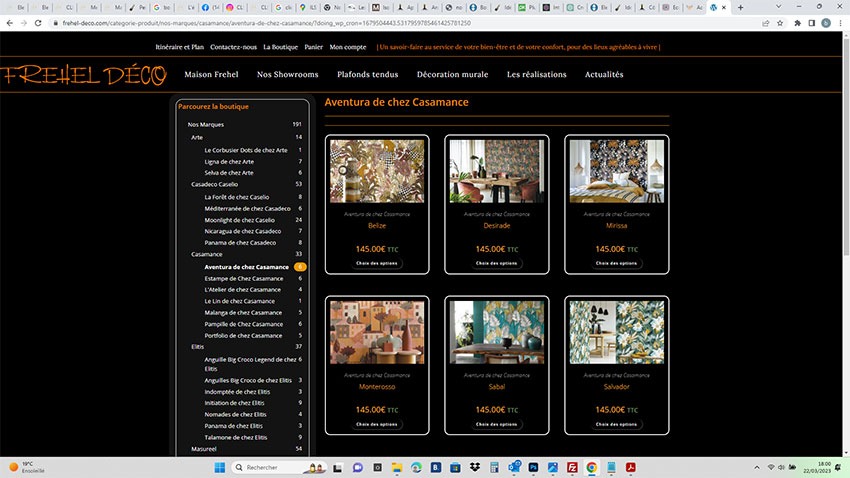Open Casadeco Caselio category
The width and height of the screenshot is (850, 478).
tap(215, 184)
